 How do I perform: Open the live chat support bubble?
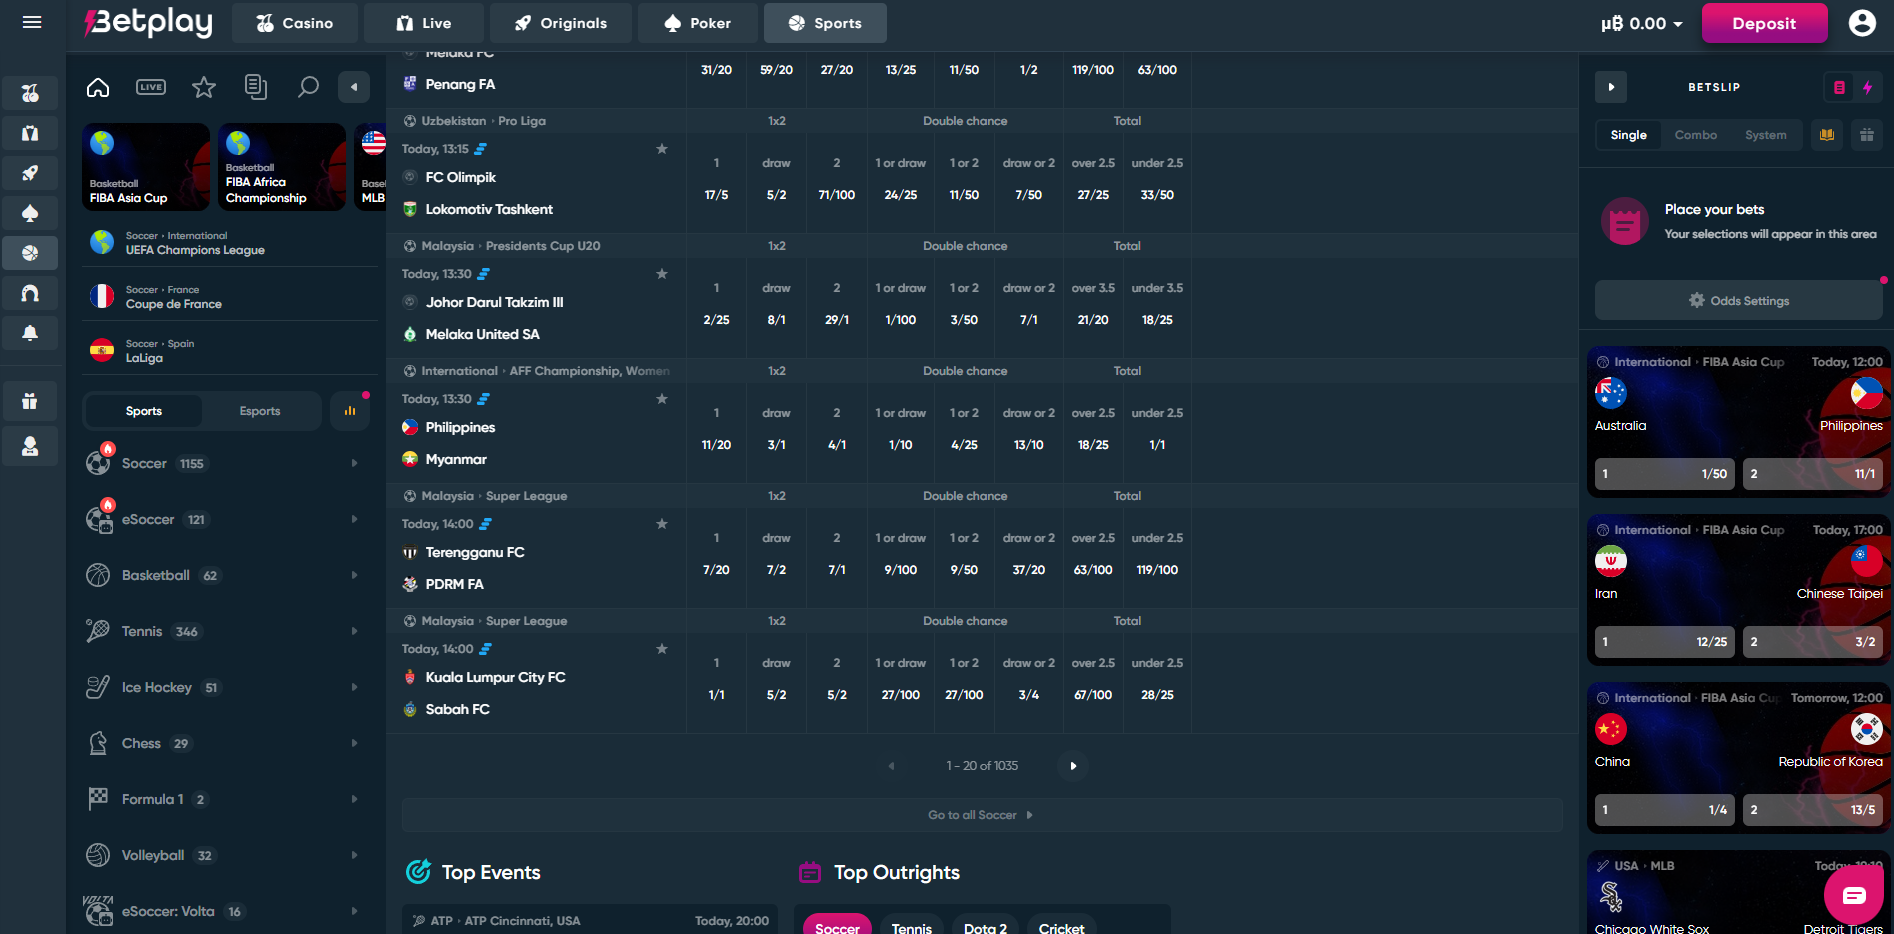click(x=1854, y=895)
